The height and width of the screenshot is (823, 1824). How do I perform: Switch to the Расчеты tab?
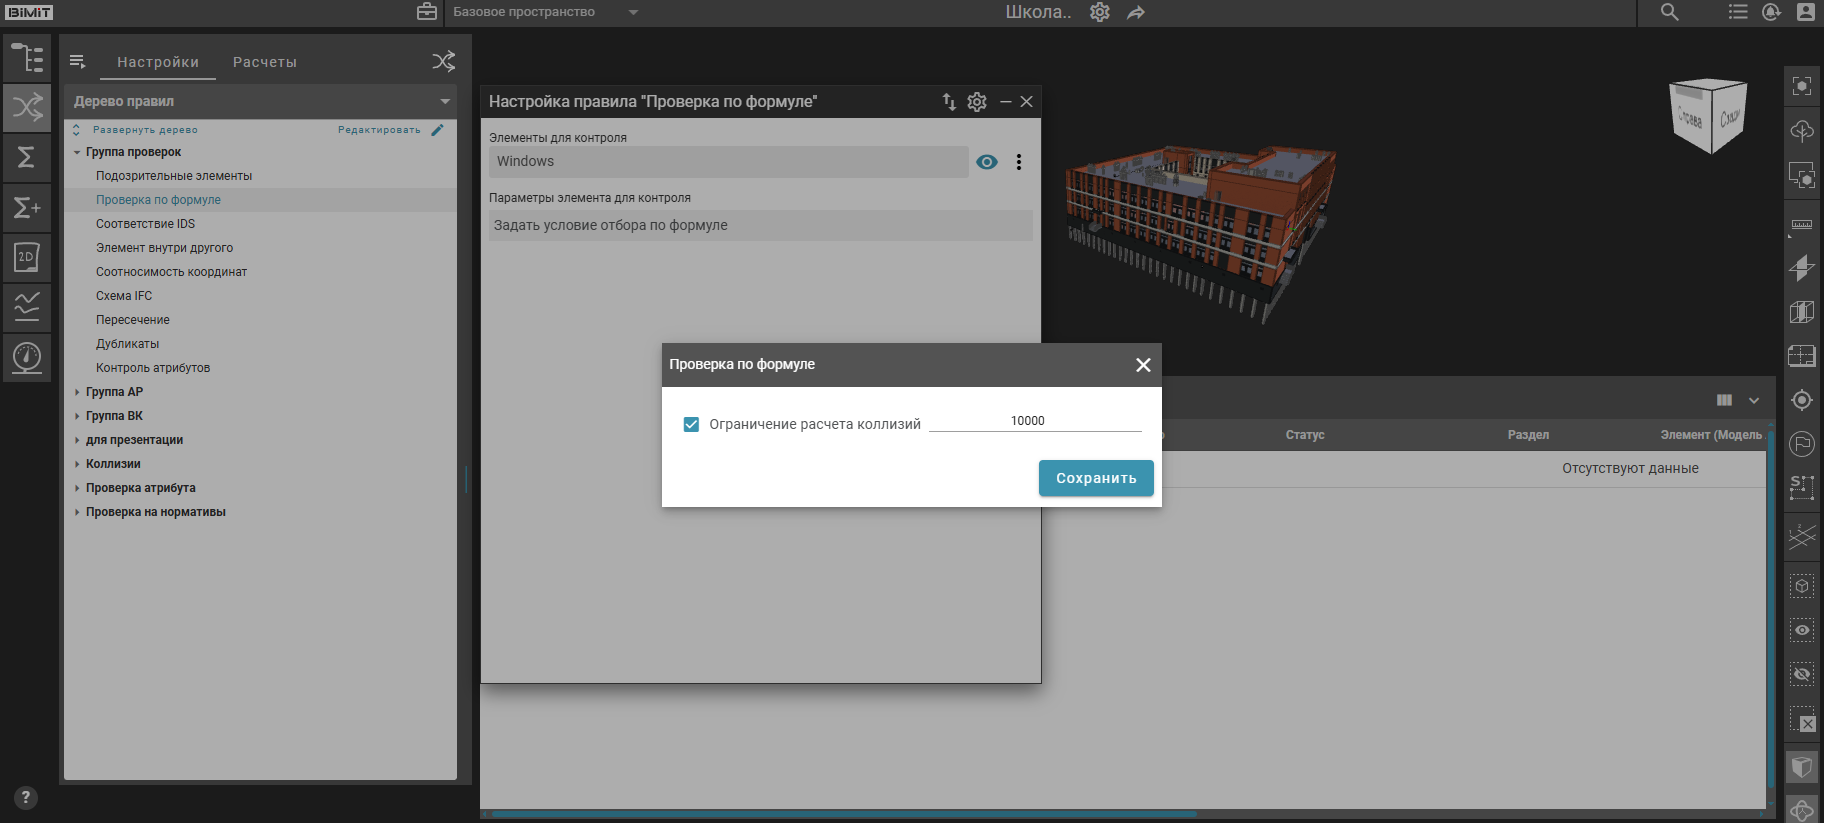pos(265,62)
